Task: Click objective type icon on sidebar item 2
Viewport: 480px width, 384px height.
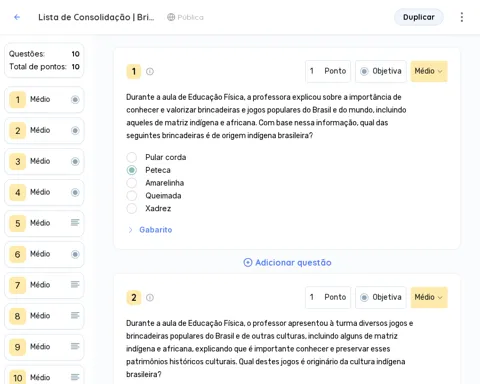Action: tap(75, 131)
